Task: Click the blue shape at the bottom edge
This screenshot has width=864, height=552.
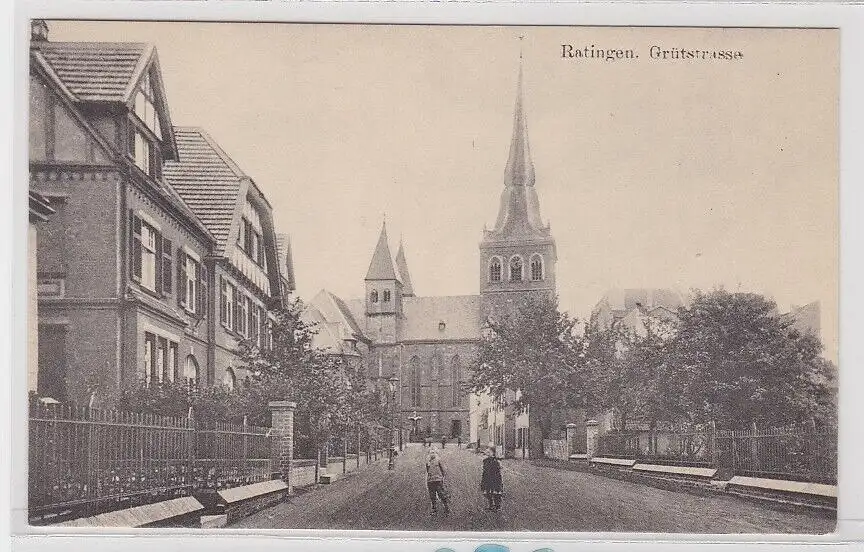Action: pos(490,548)
